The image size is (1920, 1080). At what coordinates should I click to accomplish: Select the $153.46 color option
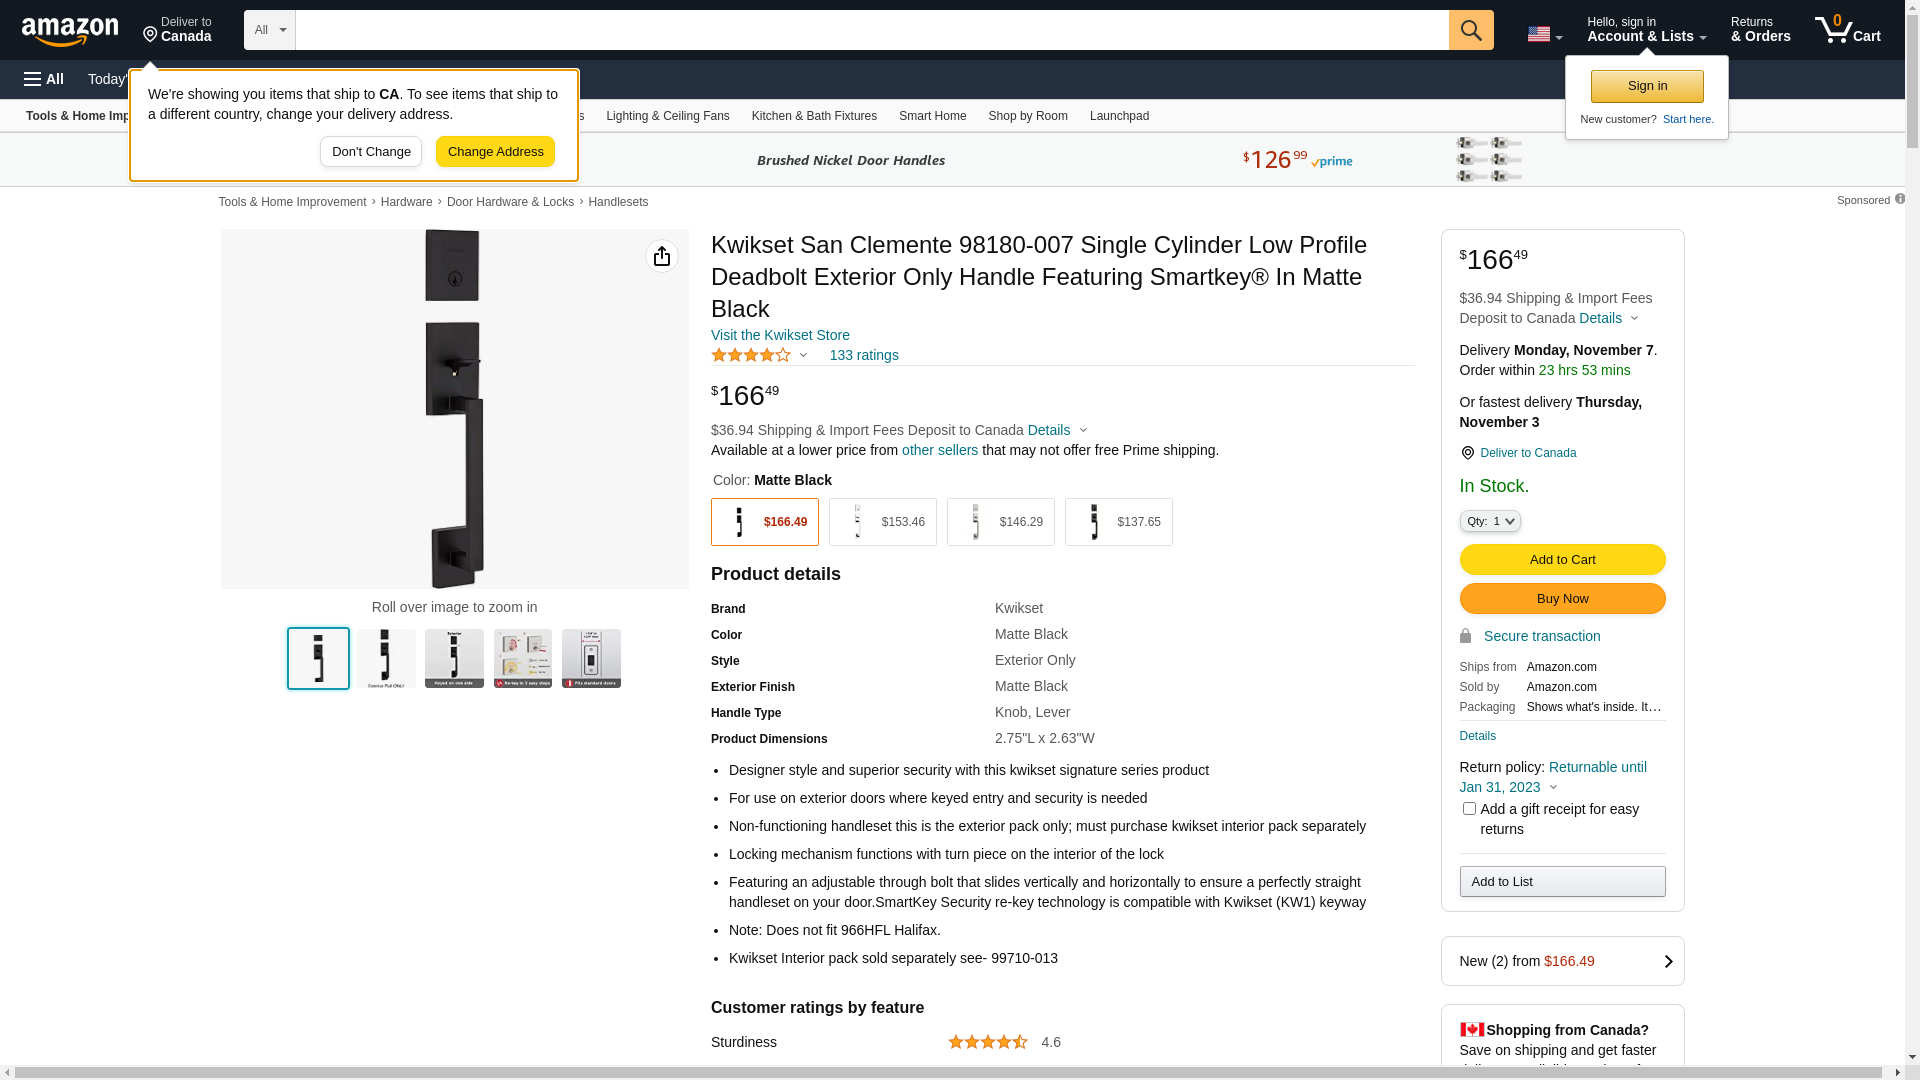coord(882,522)
